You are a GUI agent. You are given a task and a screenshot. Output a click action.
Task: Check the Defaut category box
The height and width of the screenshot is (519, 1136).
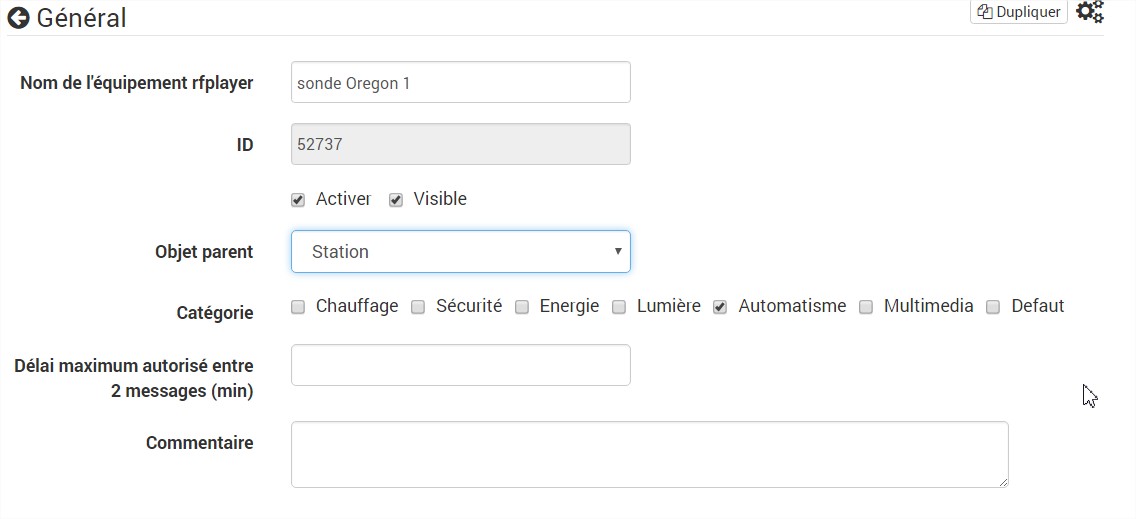tap(993, 307)
